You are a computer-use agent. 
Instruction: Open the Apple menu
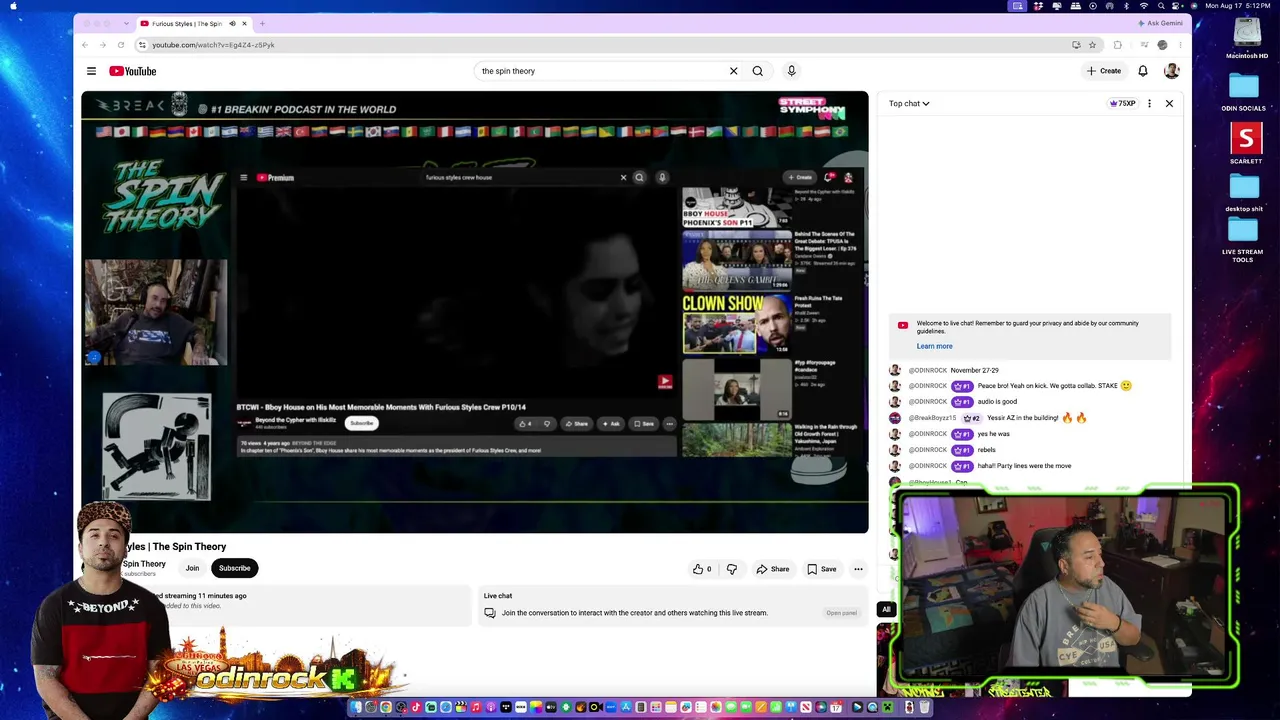click(x=13, y=6)
